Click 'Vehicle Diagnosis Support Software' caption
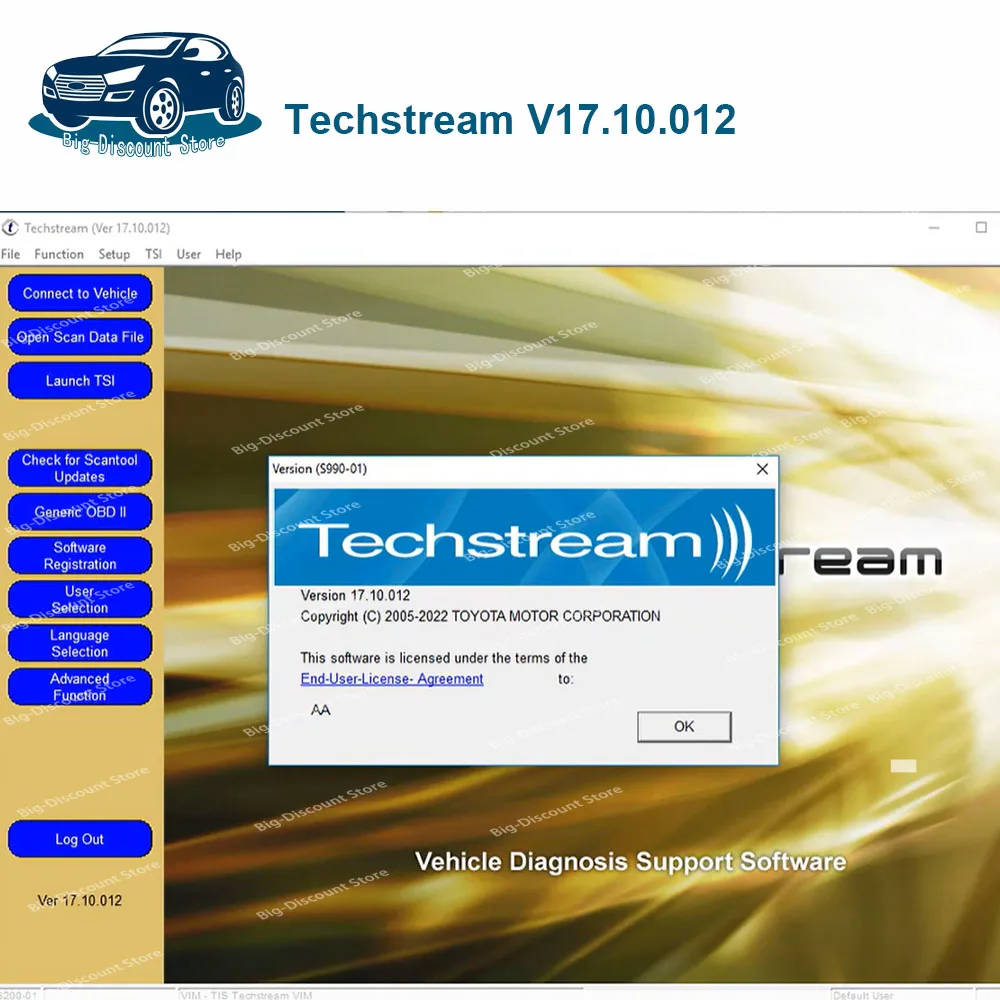 click(630, 862)
